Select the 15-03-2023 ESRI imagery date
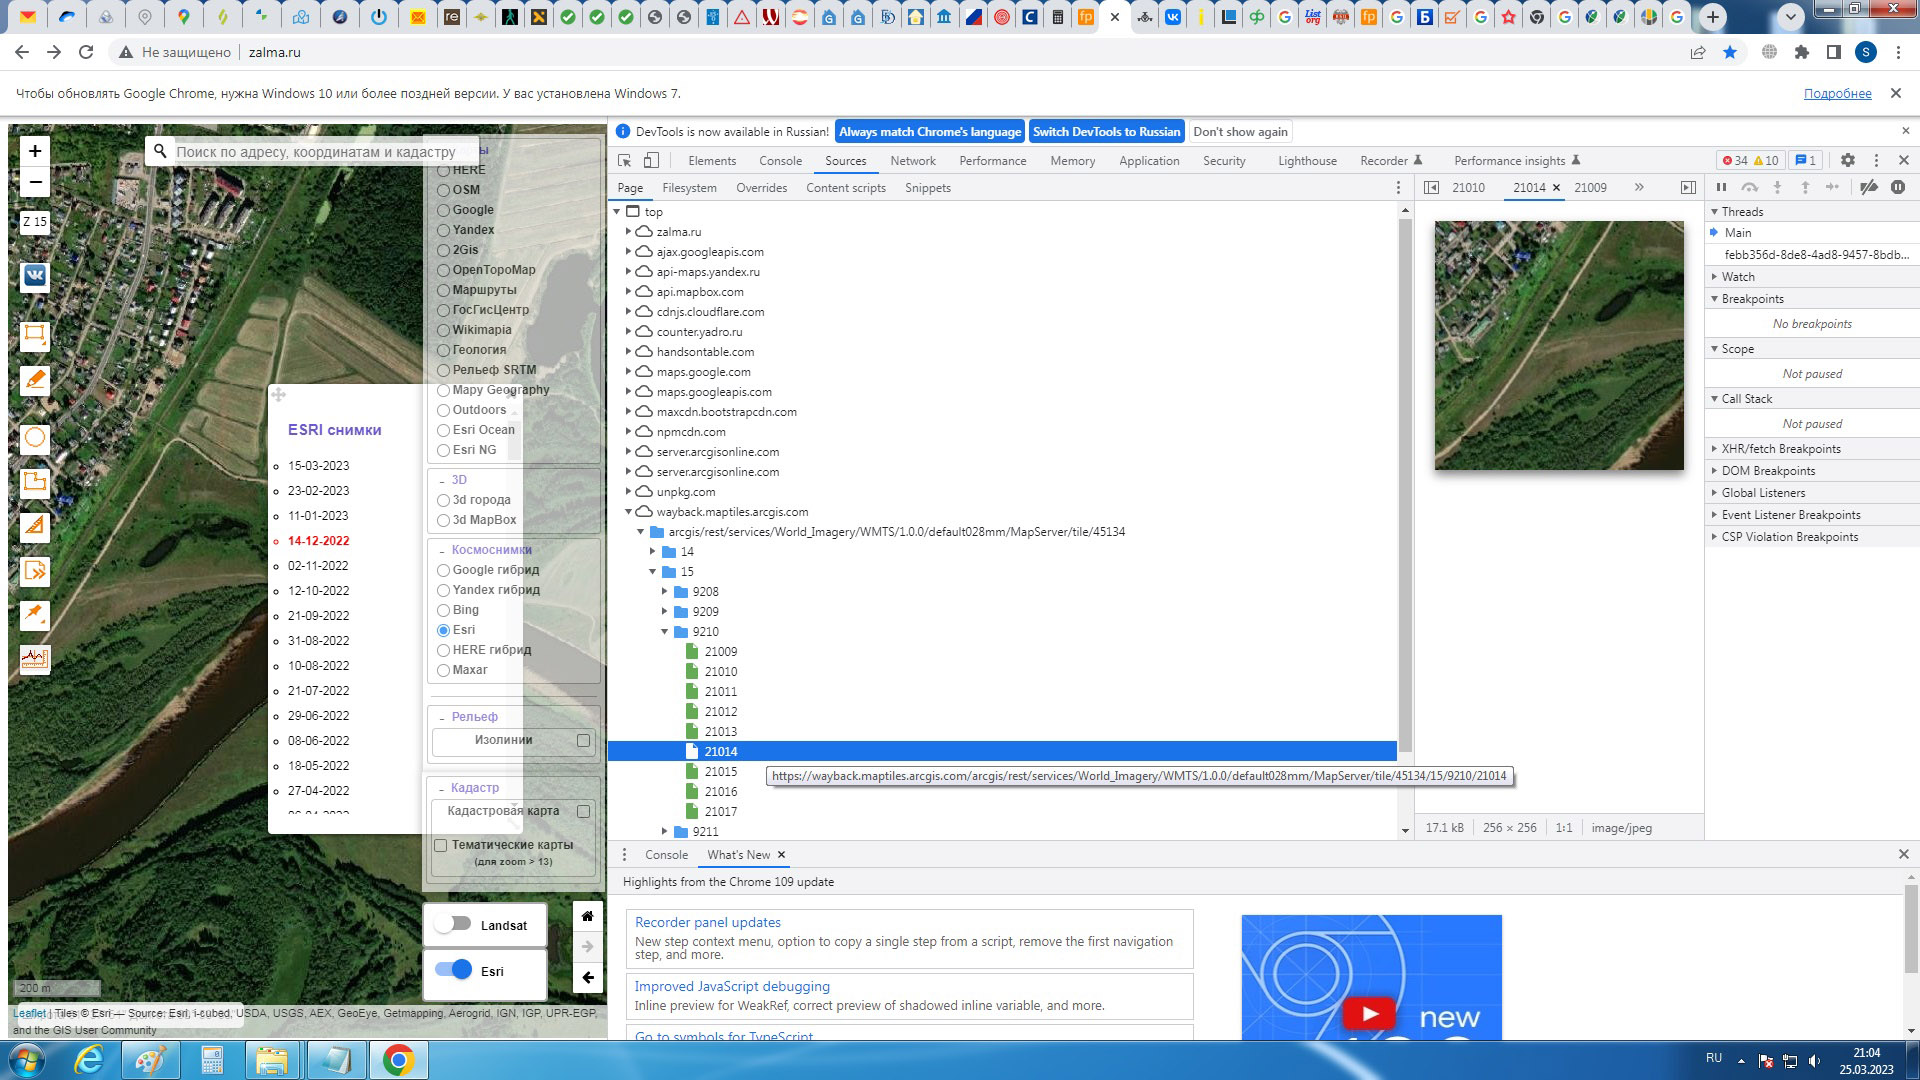The height and width of the screenshot is (1080, 1920). pyautogui.click(x=318, y=466)
